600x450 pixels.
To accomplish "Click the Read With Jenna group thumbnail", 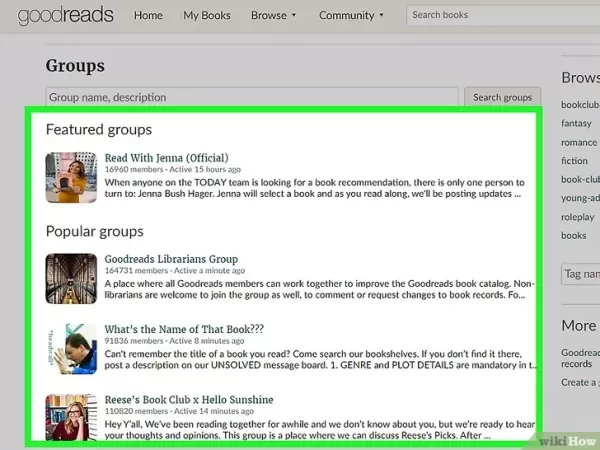I will pyautogui.click(x=71, y=178).
